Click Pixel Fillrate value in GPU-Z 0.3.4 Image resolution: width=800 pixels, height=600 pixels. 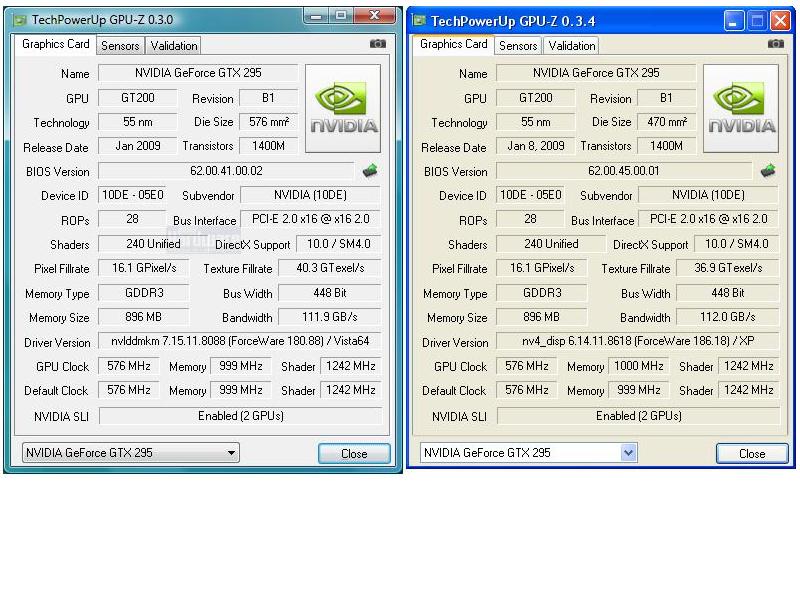(x=542, y=268)
